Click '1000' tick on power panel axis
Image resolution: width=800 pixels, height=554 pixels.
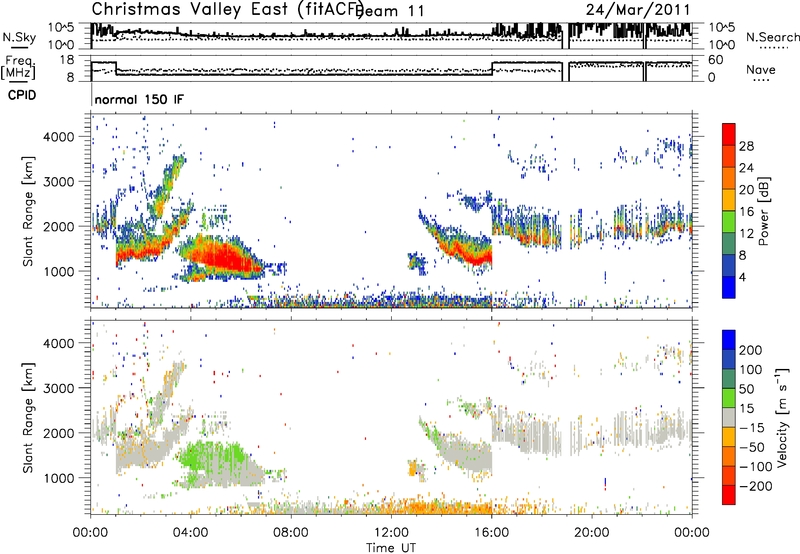coord(58,271)
